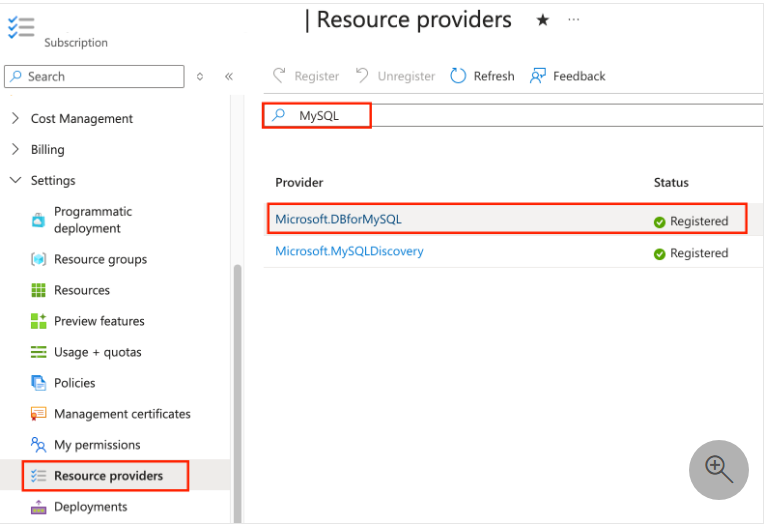Screen dimensions: 772x526
Task: Open Microsoft.DBforMySQL provider link
Action: (x=338, y=219)
